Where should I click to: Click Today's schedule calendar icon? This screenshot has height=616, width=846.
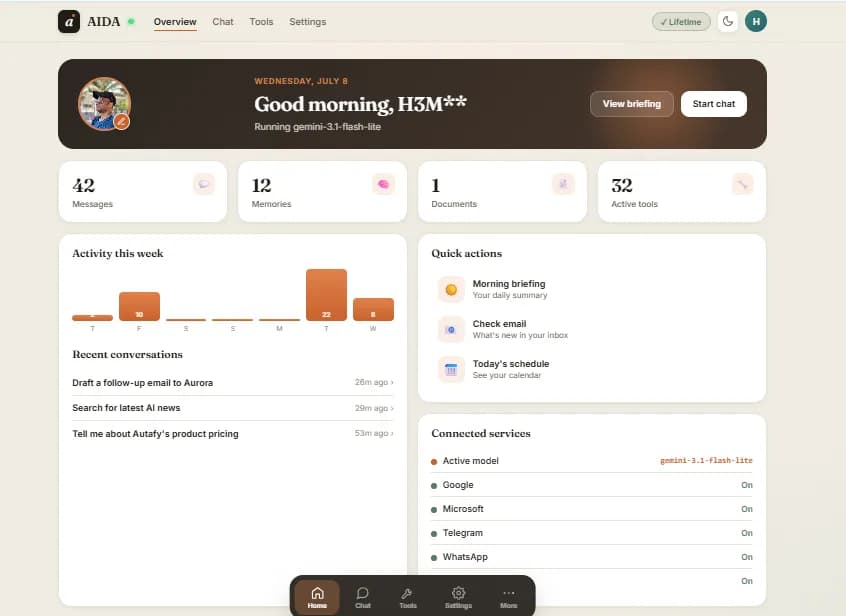click(x=451, y=369)
